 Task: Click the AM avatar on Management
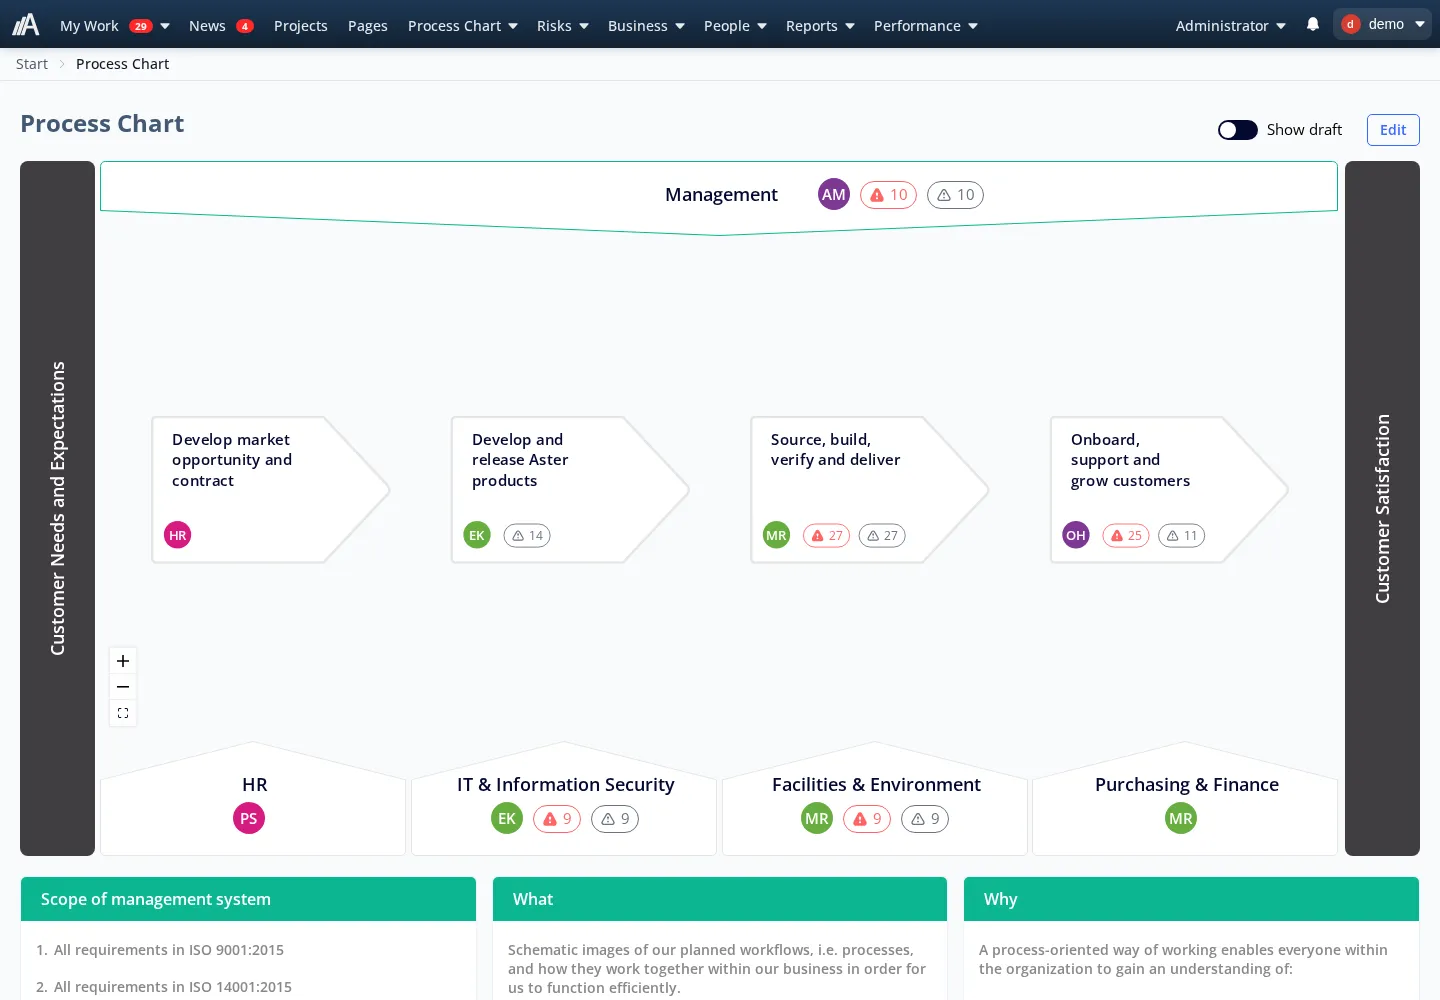coord(834,195)
